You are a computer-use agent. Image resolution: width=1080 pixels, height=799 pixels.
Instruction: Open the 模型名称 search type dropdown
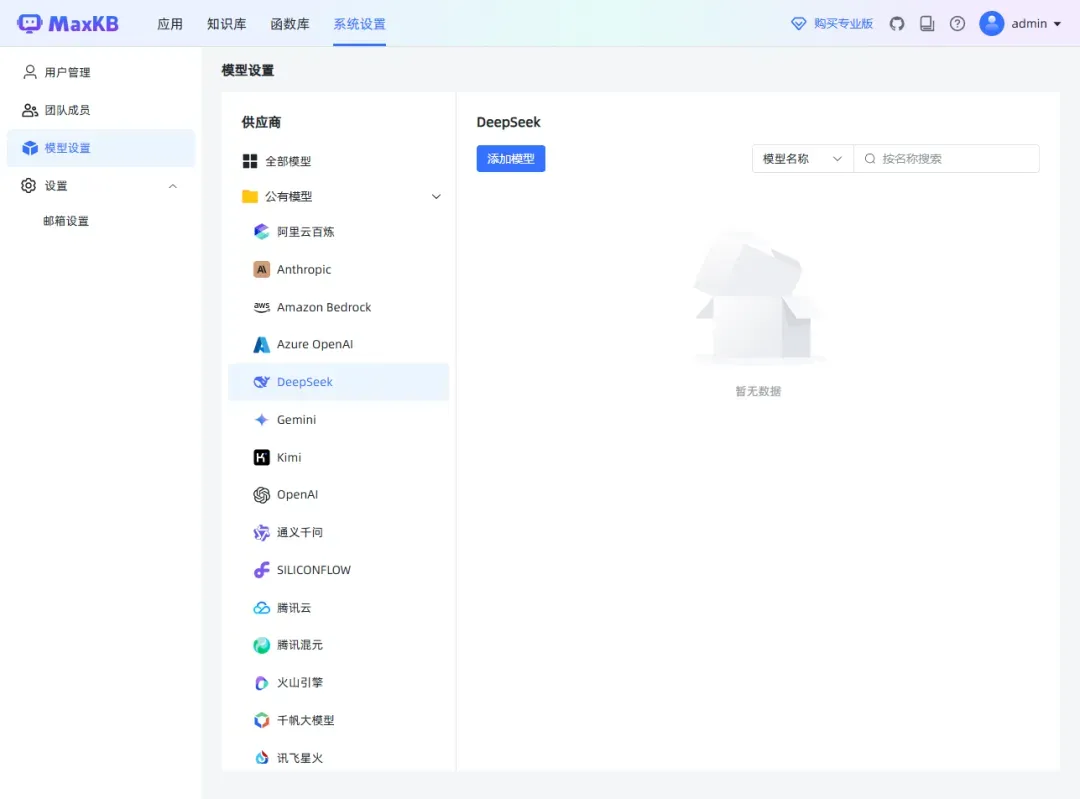[802, 159]
